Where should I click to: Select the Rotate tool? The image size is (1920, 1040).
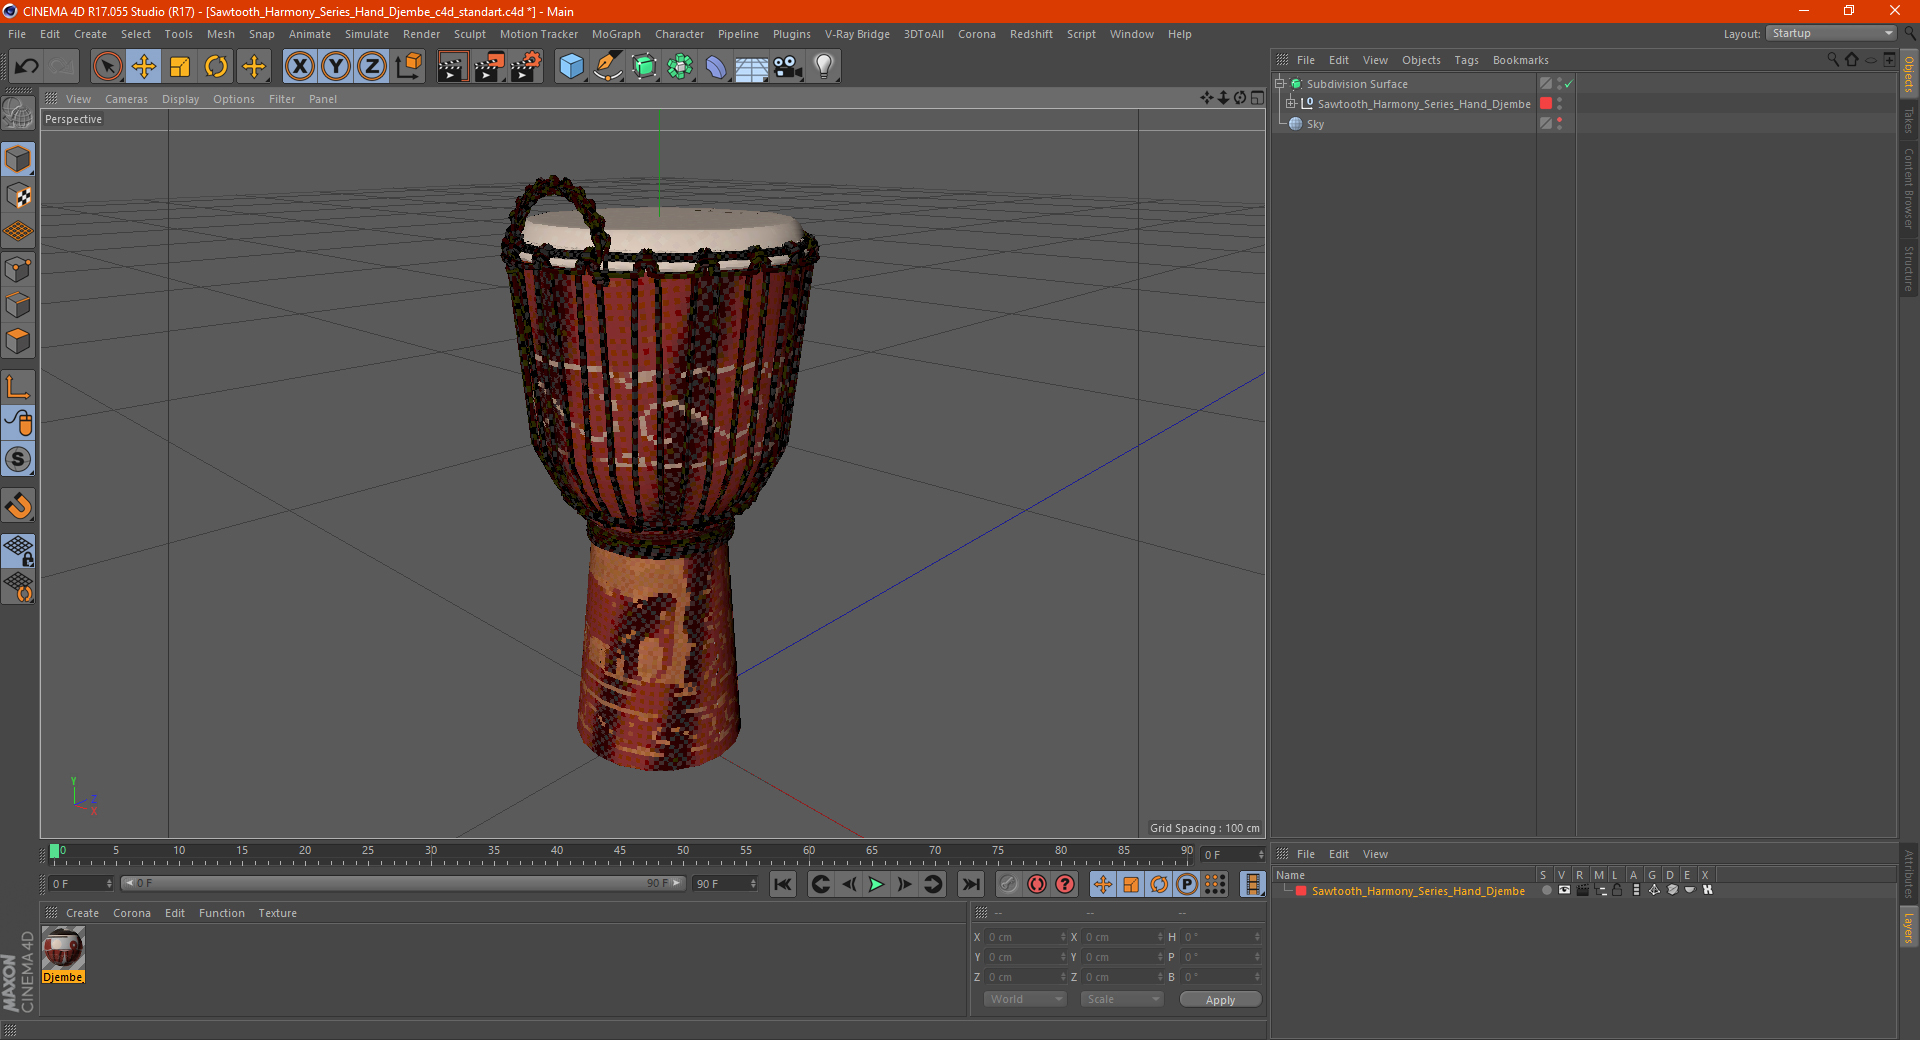click(x=216, y=67)
